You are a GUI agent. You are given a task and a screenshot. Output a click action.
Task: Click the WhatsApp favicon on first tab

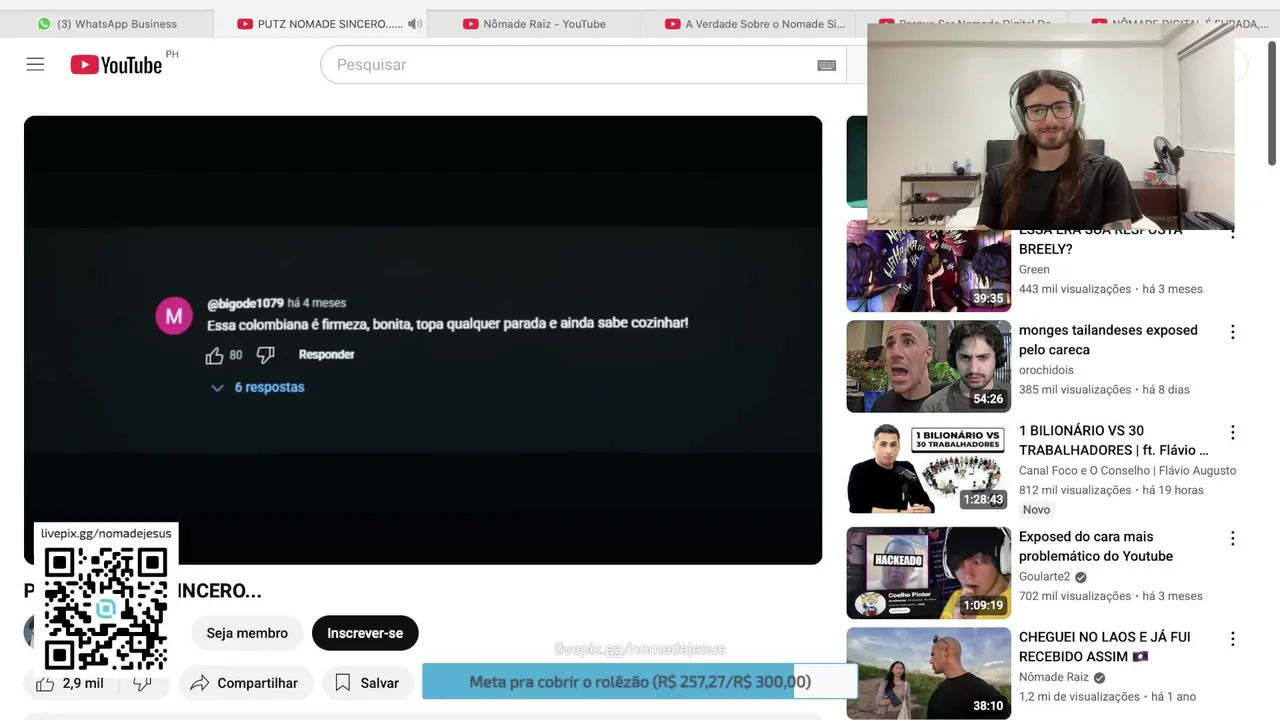(x=44, y=24)
